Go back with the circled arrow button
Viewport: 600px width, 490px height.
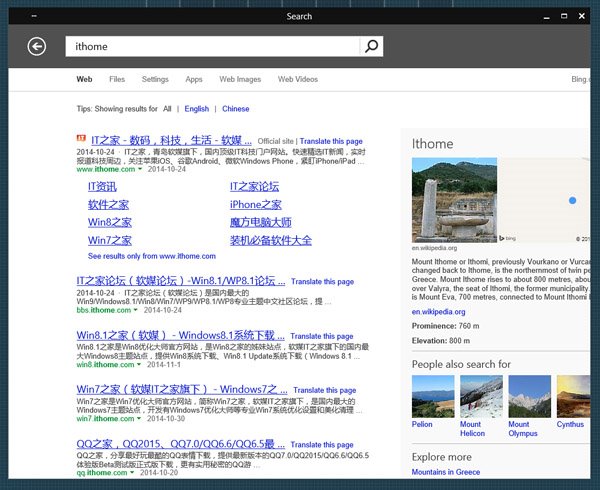(x=37, y=47)
